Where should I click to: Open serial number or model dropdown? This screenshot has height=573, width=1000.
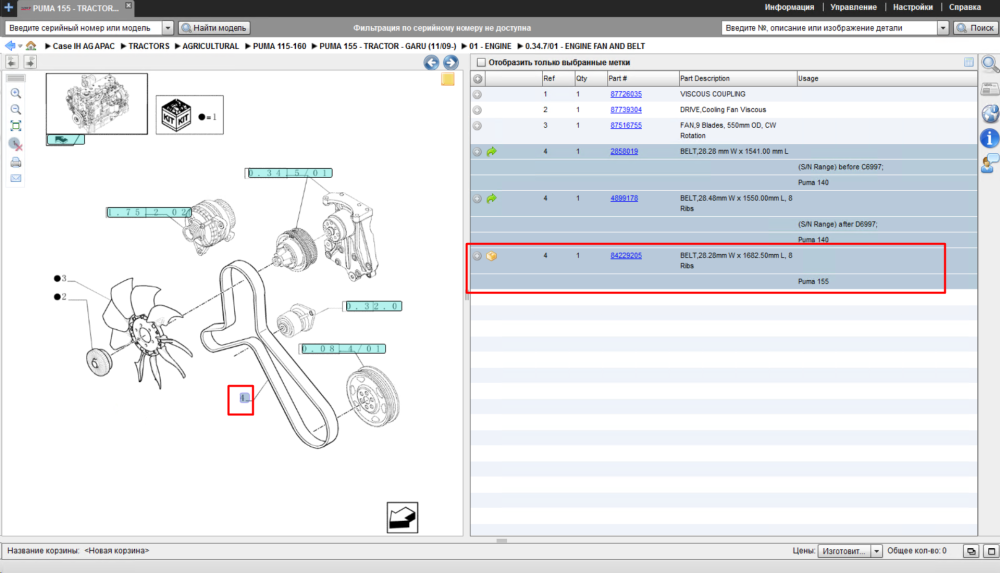(x=167, y=28)
